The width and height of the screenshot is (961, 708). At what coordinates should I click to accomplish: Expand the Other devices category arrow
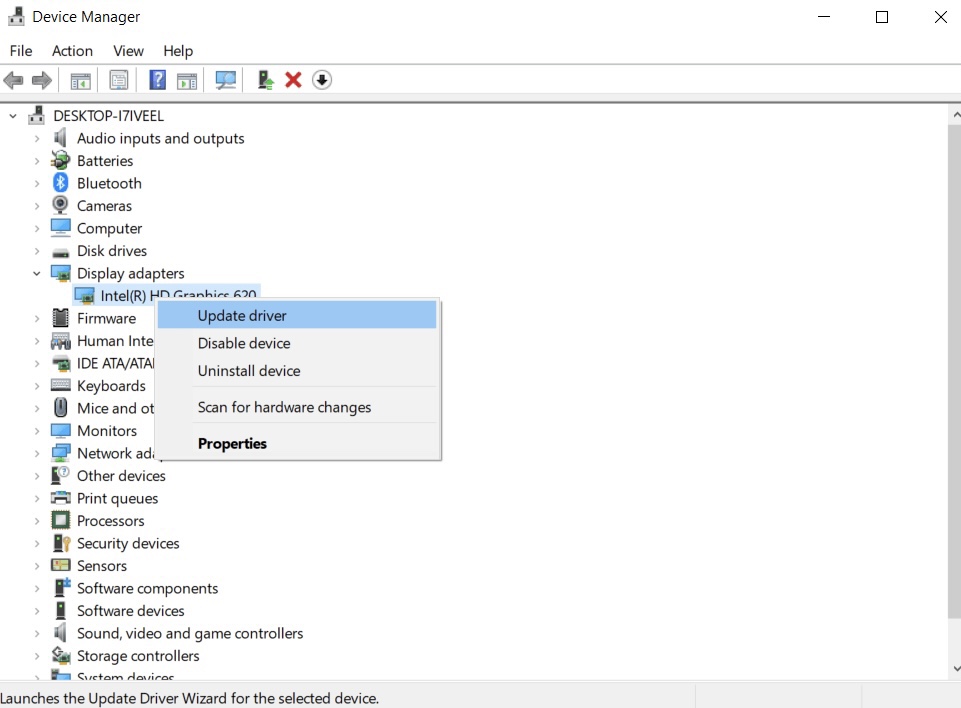pos(37,476)
